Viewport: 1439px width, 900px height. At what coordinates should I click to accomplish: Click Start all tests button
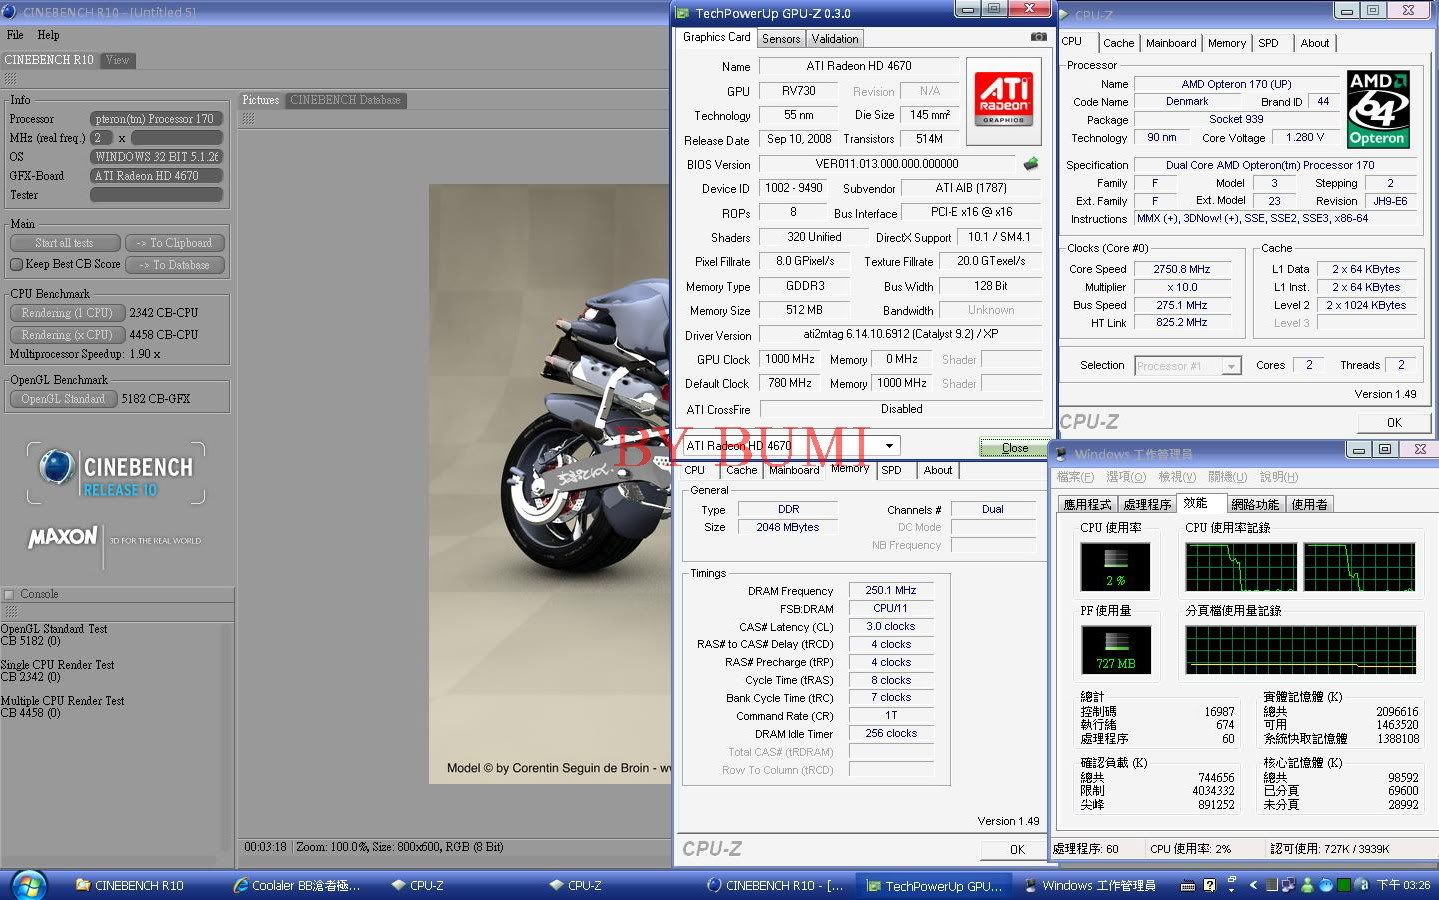point(65,243)
